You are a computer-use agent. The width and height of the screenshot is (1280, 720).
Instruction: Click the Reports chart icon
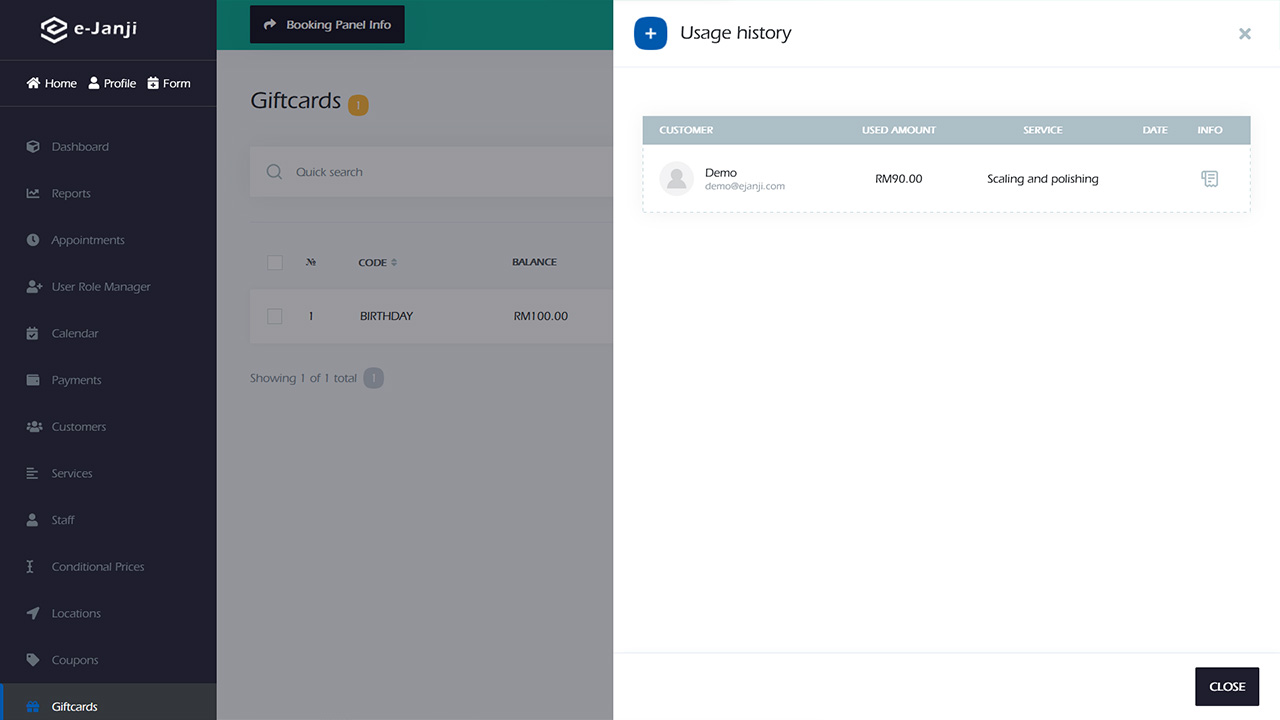[33, 194]
